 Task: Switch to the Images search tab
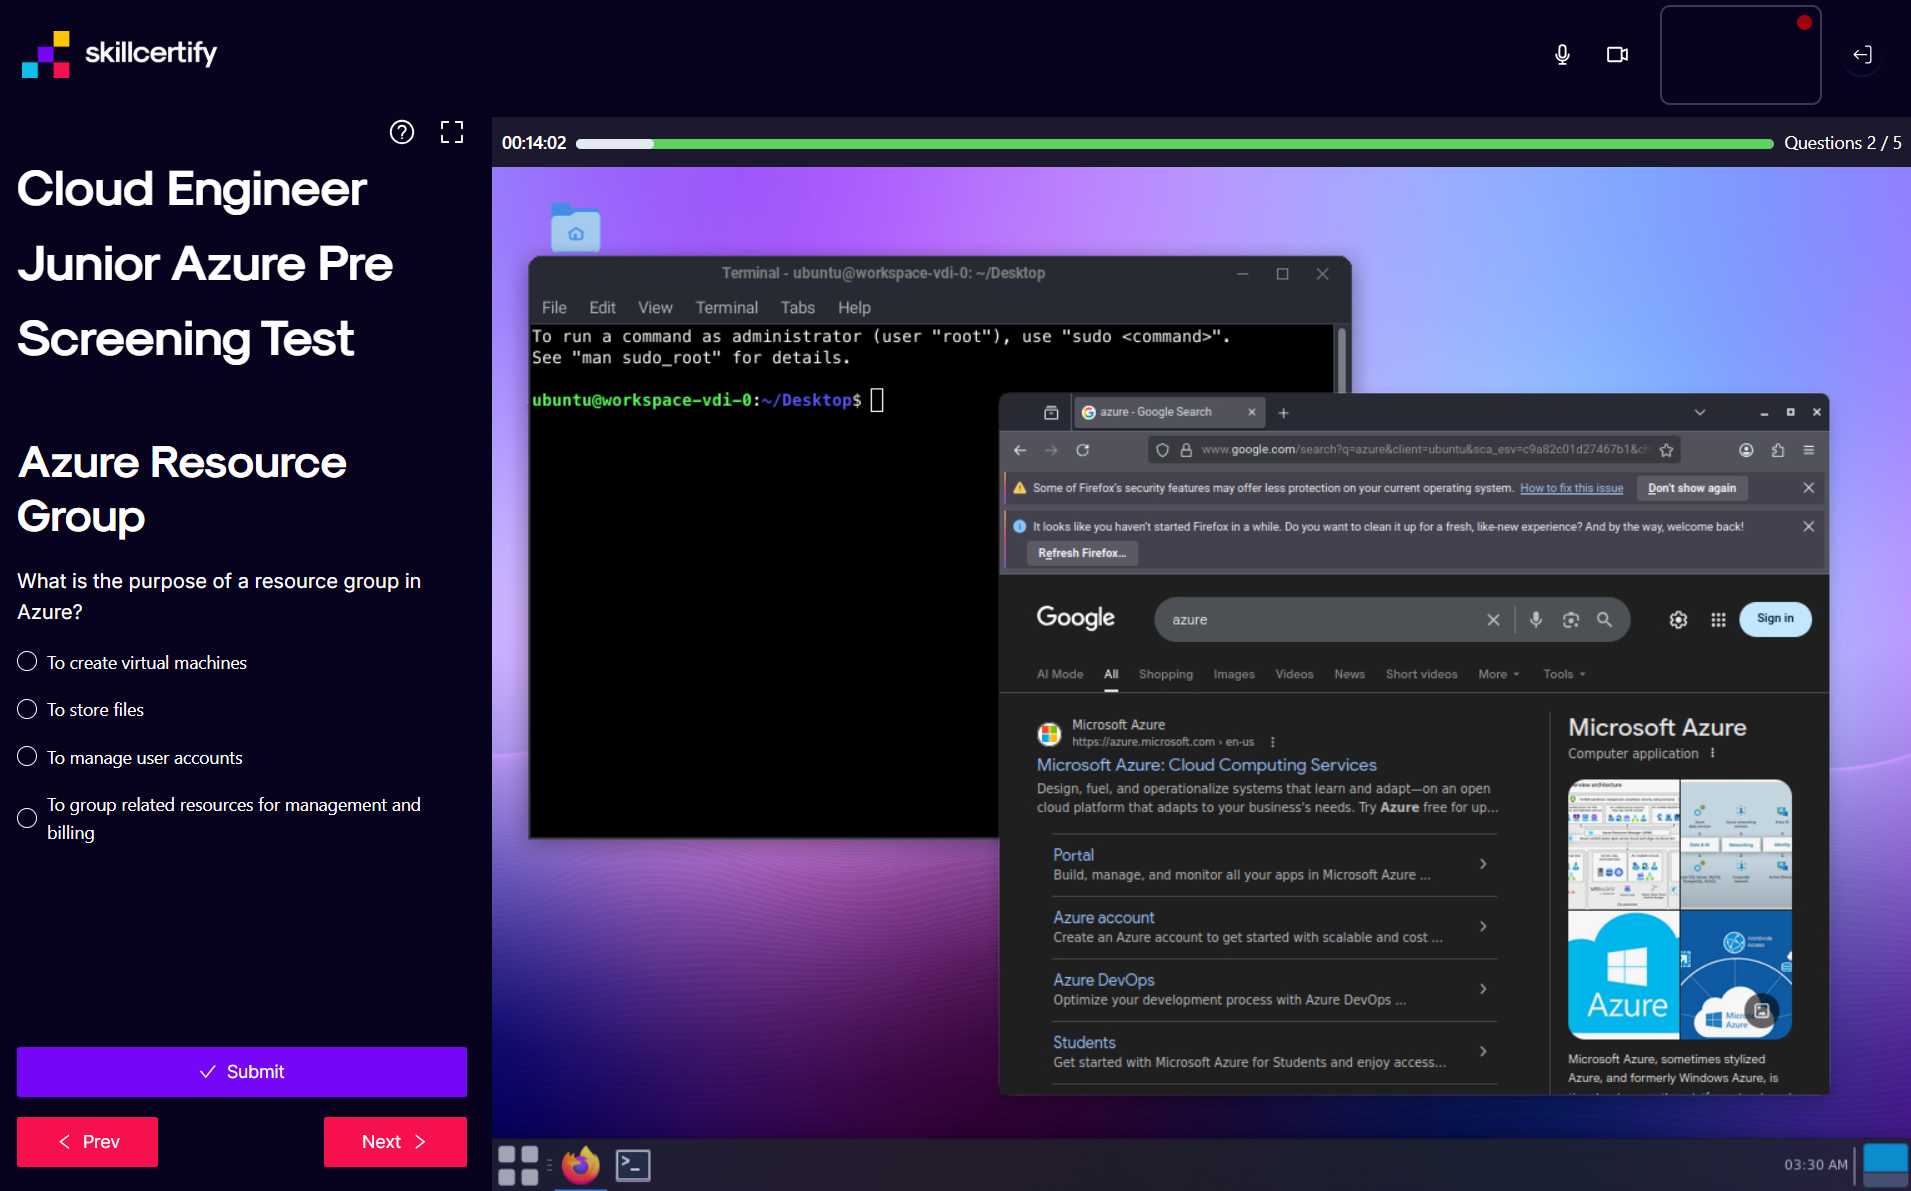pos(1233,674)
